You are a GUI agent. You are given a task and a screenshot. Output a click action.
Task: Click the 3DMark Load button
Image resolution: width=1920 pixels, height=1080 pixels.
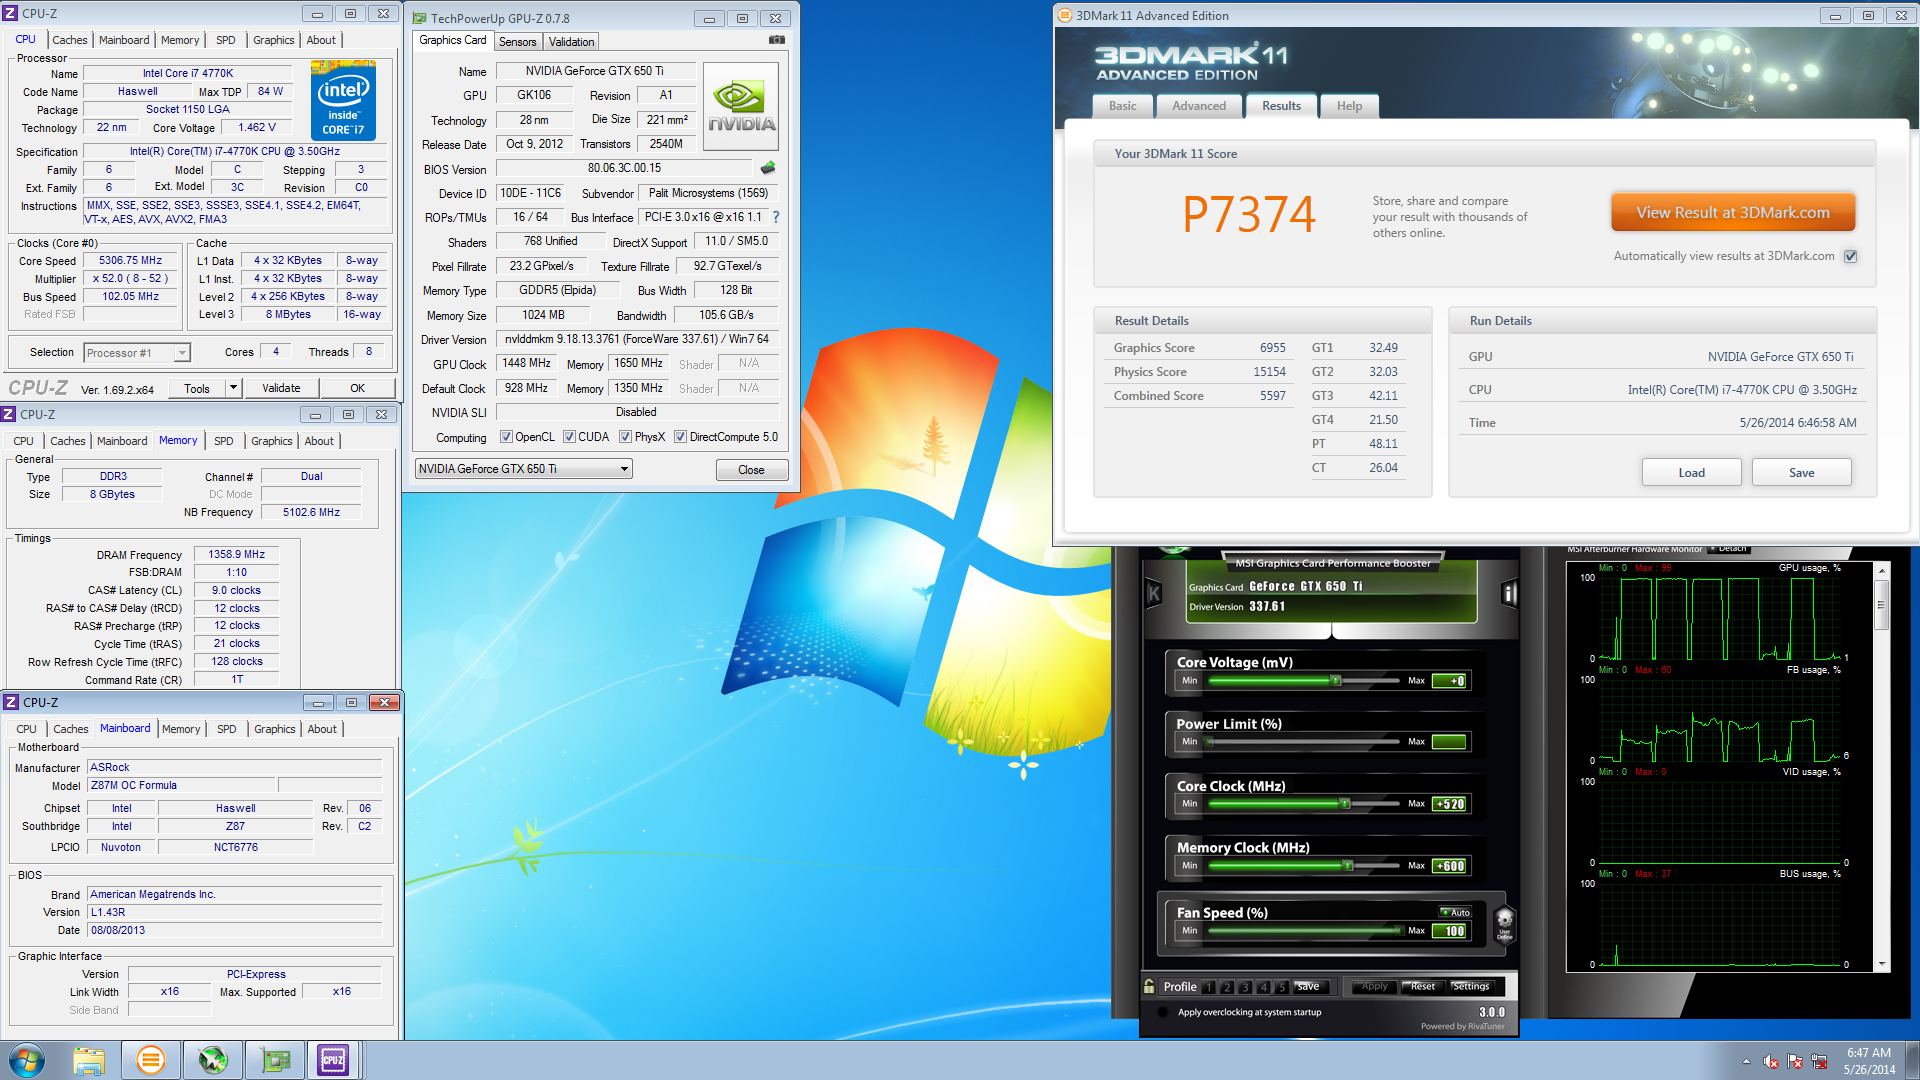click(1691, 473)
